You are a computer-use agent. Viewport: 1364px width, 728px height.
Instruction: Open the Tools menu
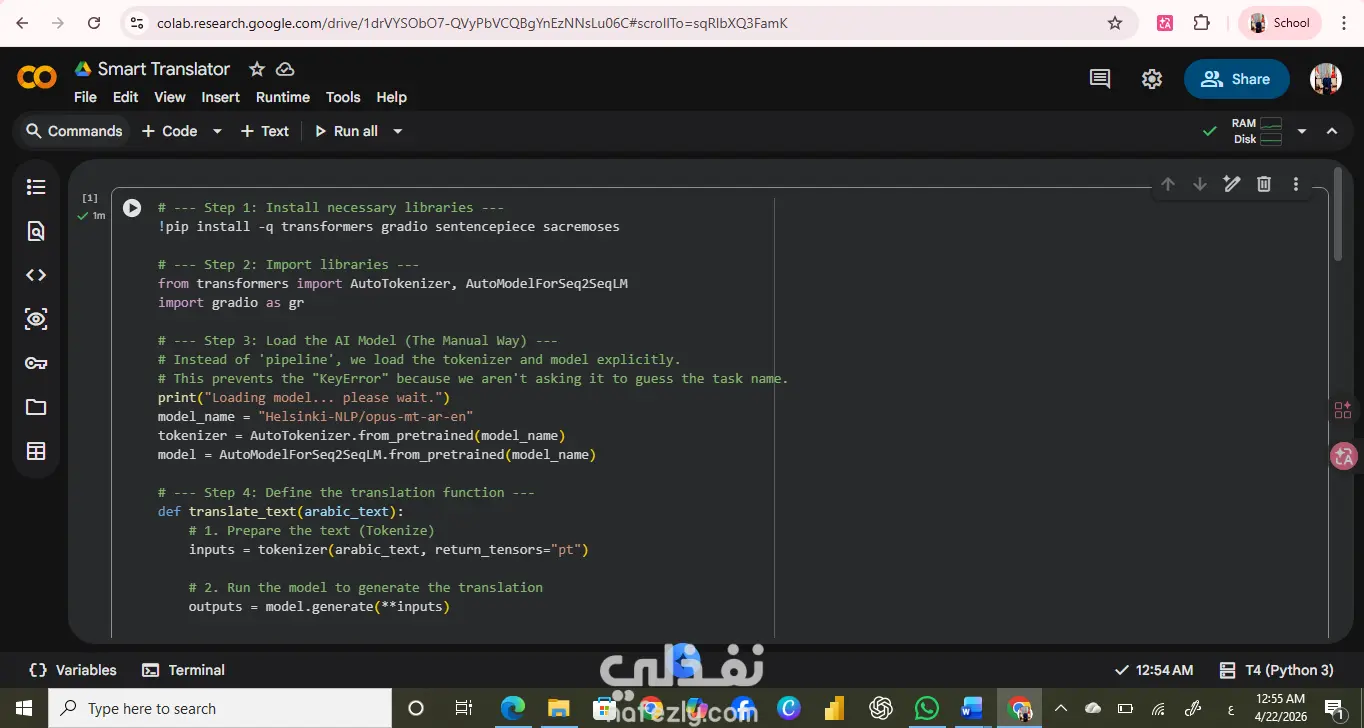click(x=343, y=97)
